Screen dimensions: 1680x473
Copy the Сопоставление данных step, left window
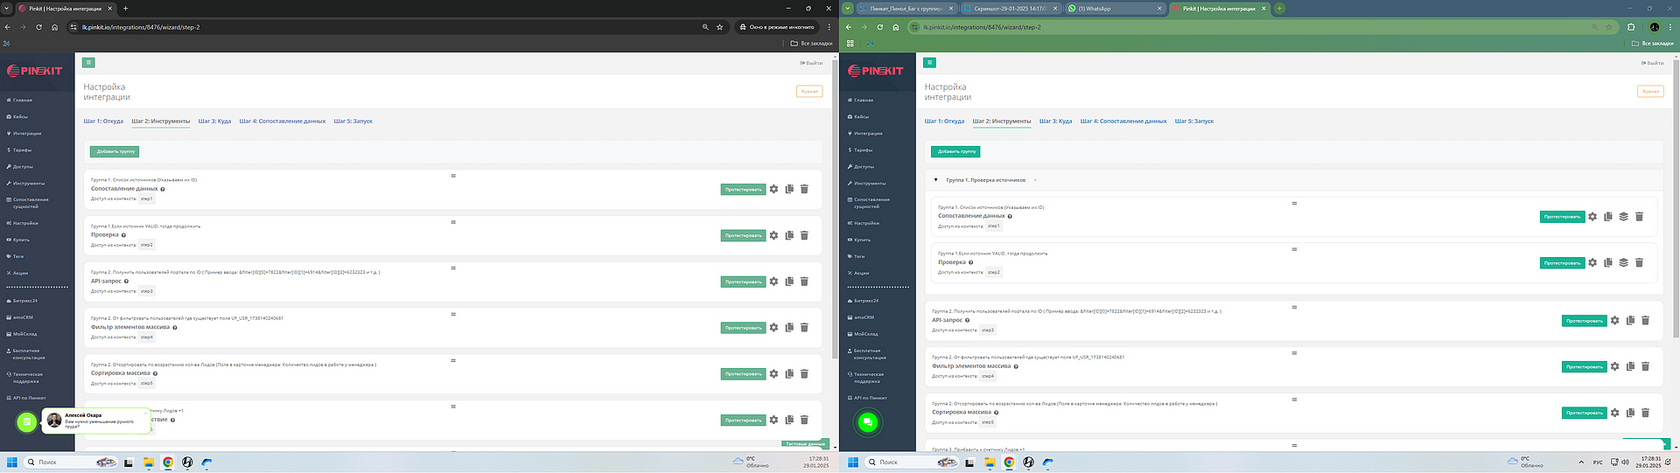click(x=789, y=189)
